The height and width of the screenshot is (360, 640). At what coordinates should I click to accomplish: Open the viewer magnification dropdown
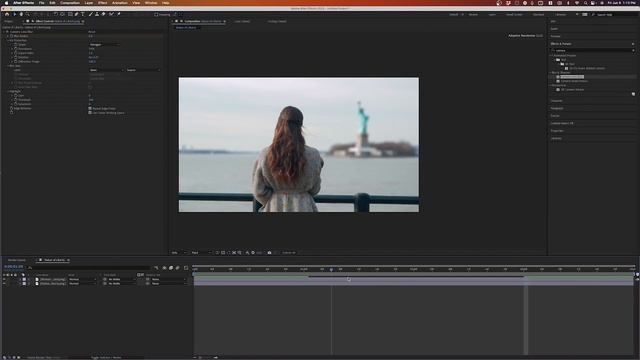coord(179,253)
